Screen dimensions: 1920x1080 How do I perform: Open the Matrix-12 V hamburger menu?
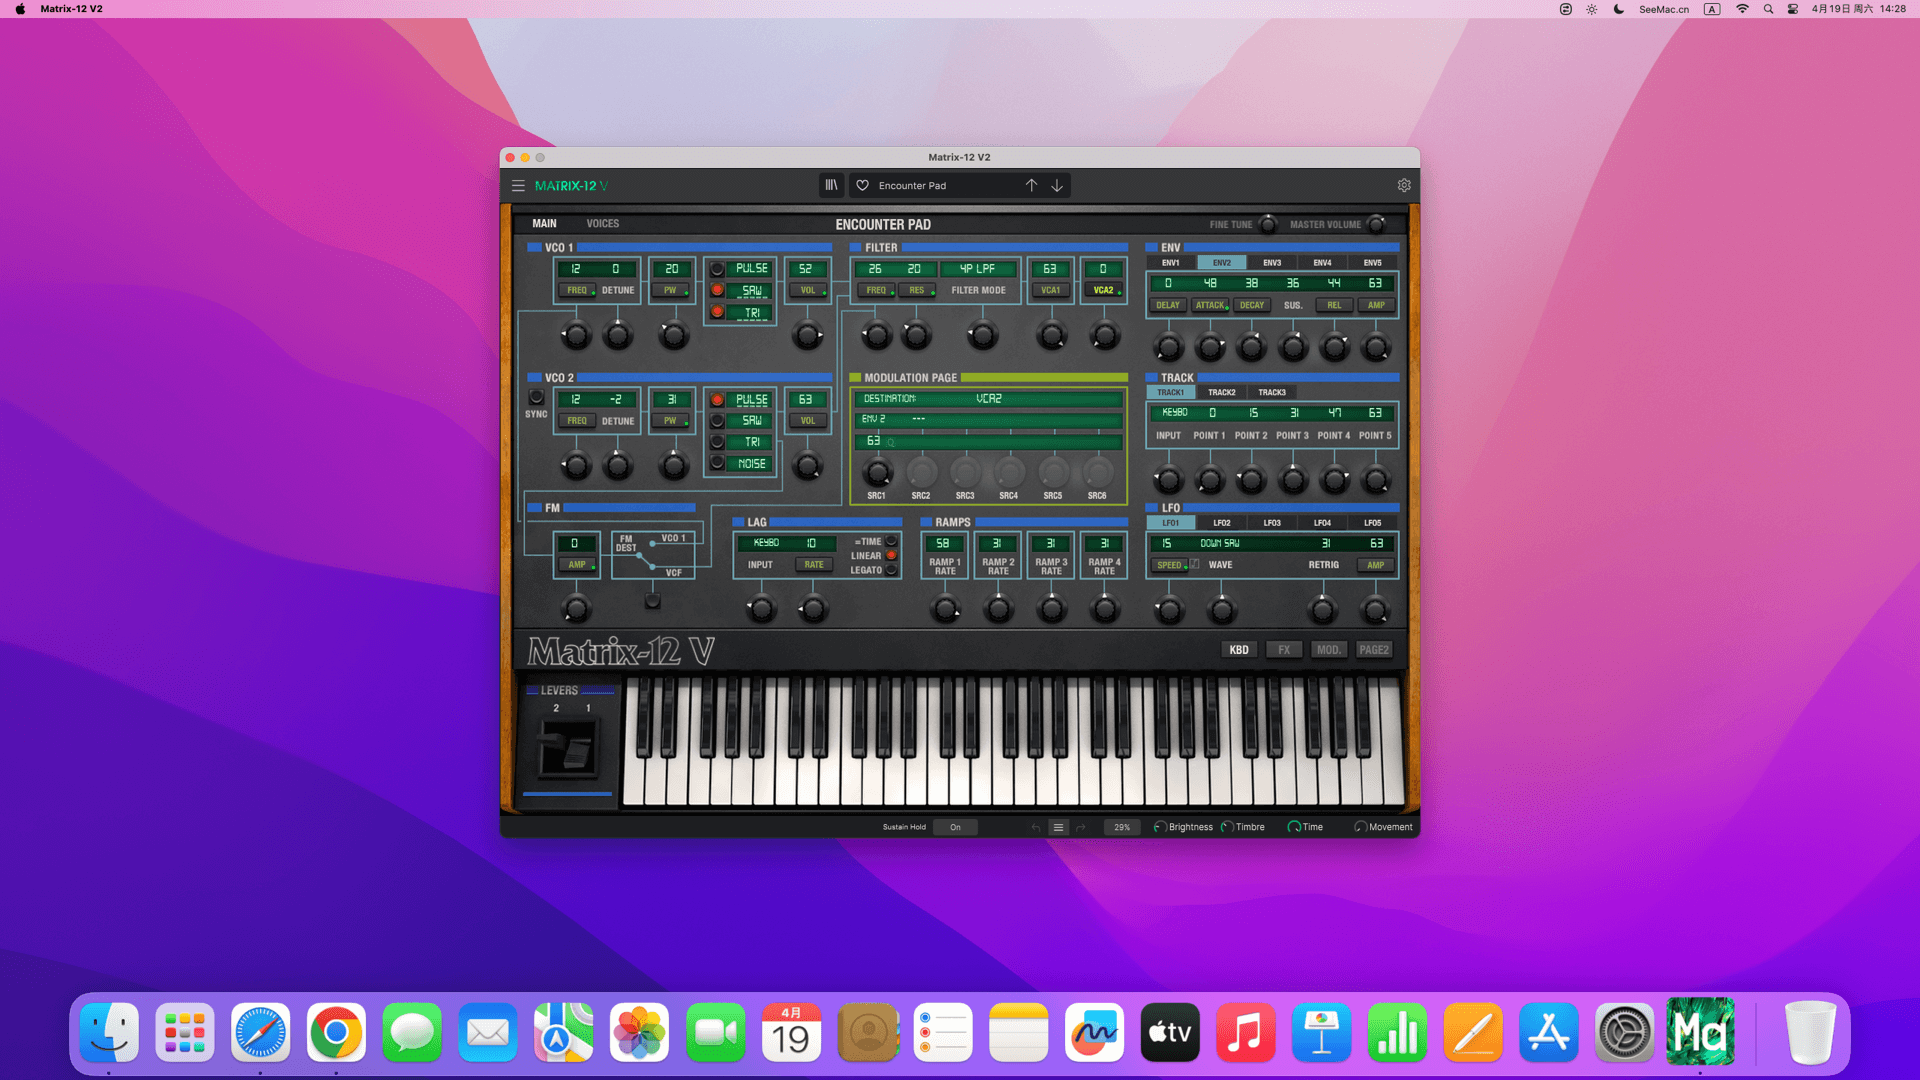tap(518, 186)
